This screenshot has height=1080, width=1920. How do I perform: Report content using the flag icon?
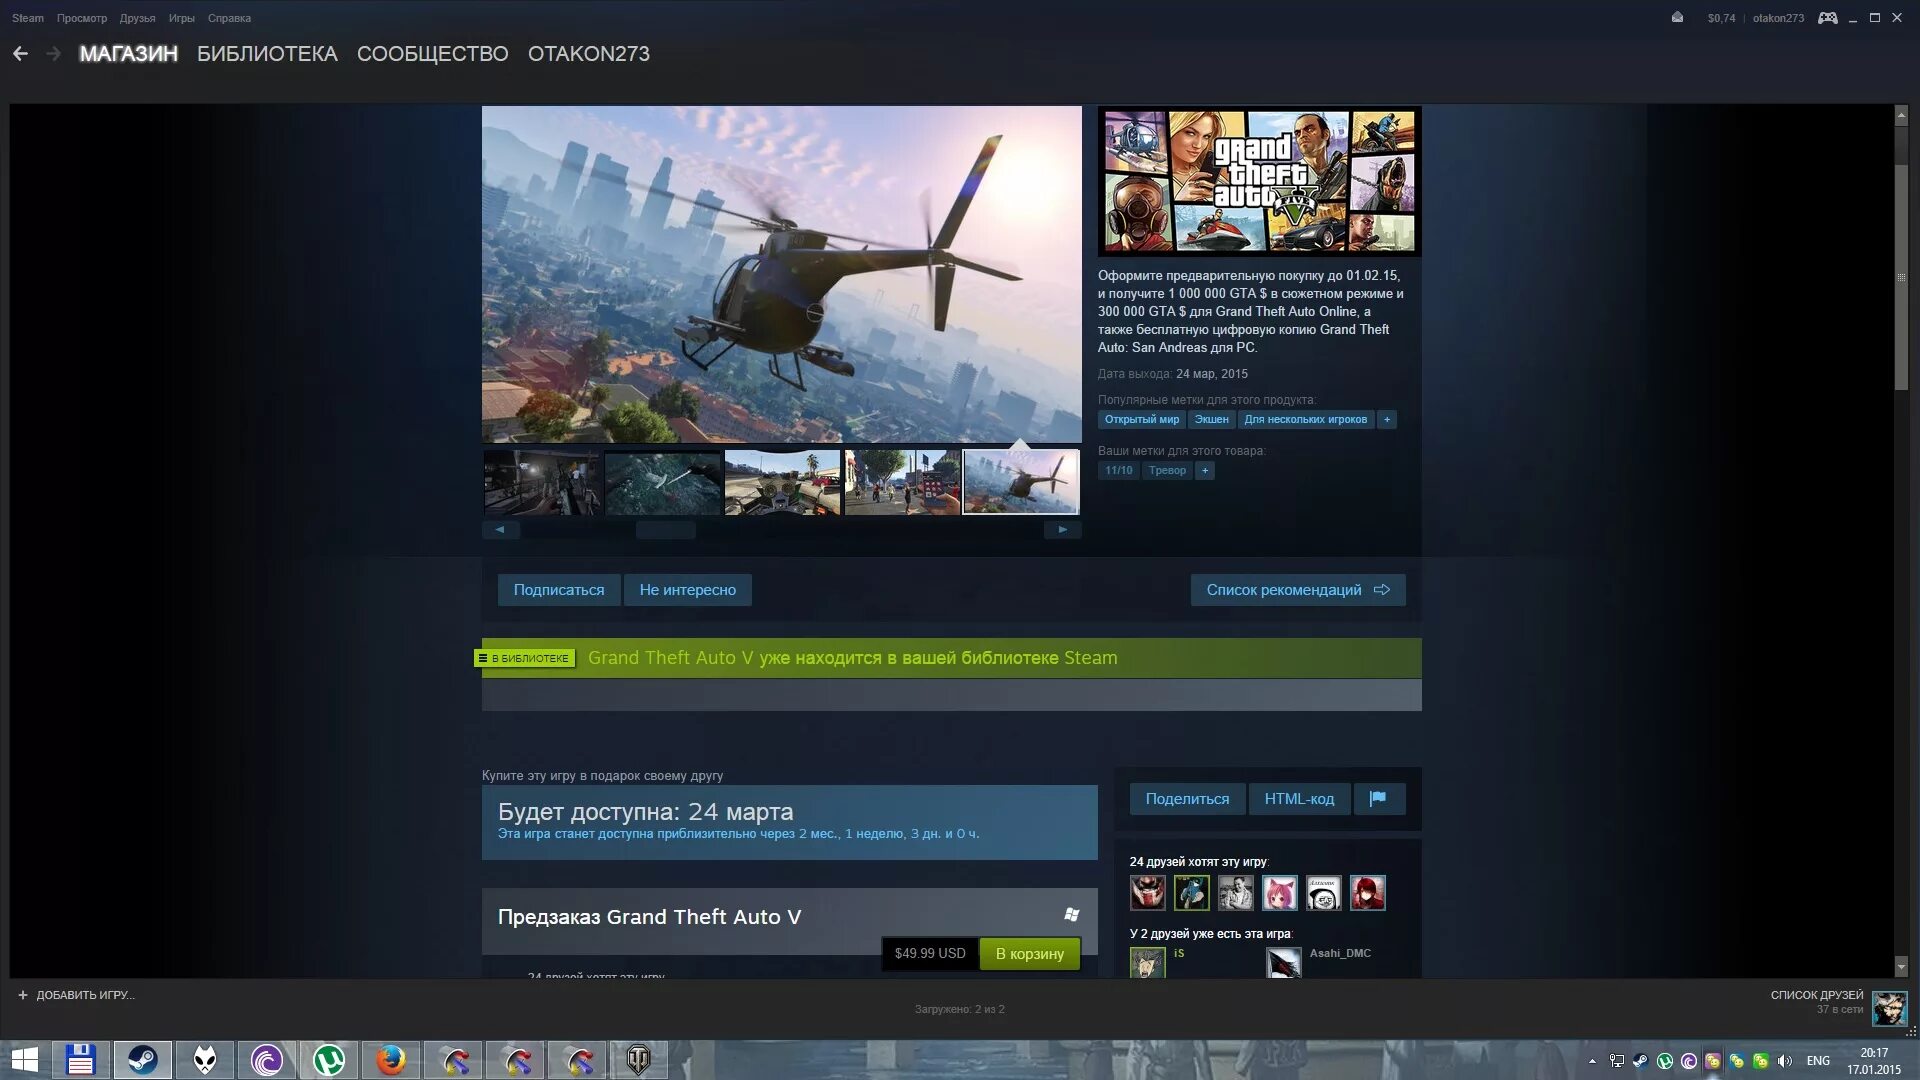coord(1380,798)
